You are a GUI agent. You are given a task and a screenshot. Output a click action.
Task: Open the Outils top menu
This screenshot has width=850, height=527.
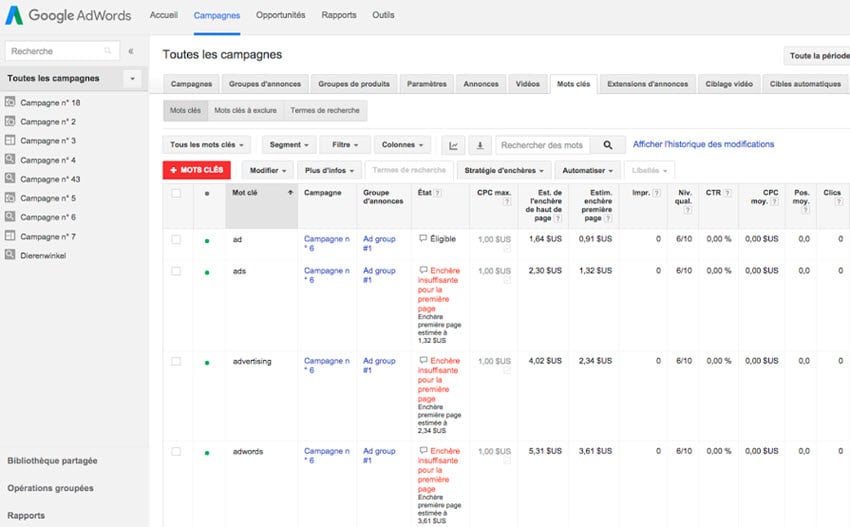pos(383,15)
